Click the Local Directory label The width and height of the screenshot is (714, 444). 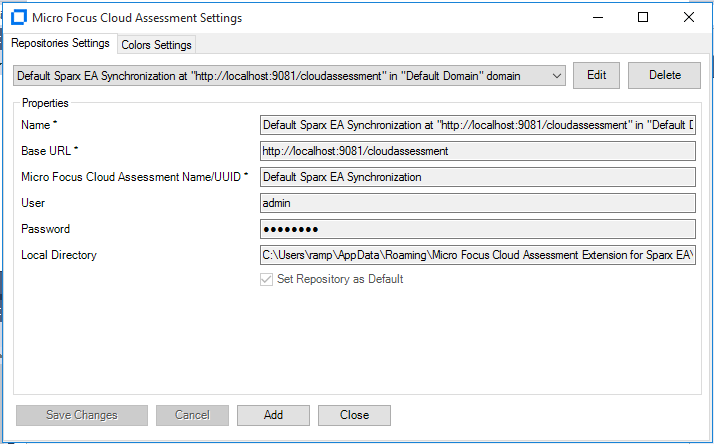[59, 255]
